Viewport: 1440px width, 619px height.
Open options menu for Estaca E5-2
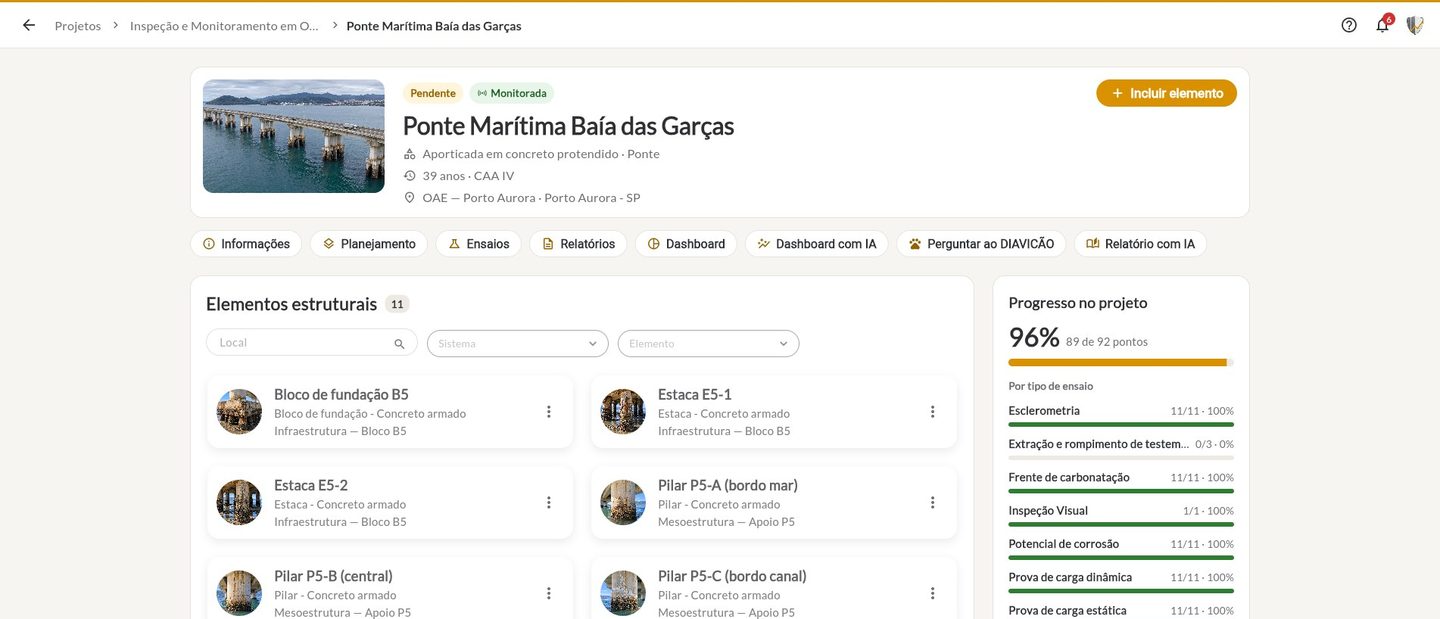click(548, 503)
